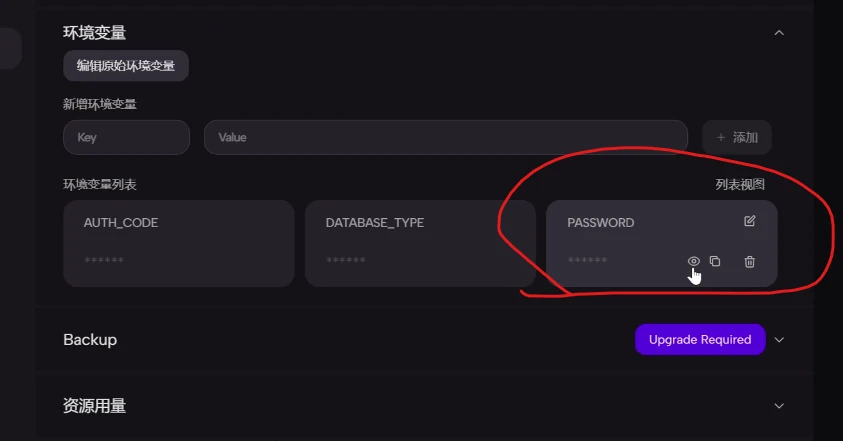
Task: Expand the Backup section chevron
Action: tap(779, 340)
